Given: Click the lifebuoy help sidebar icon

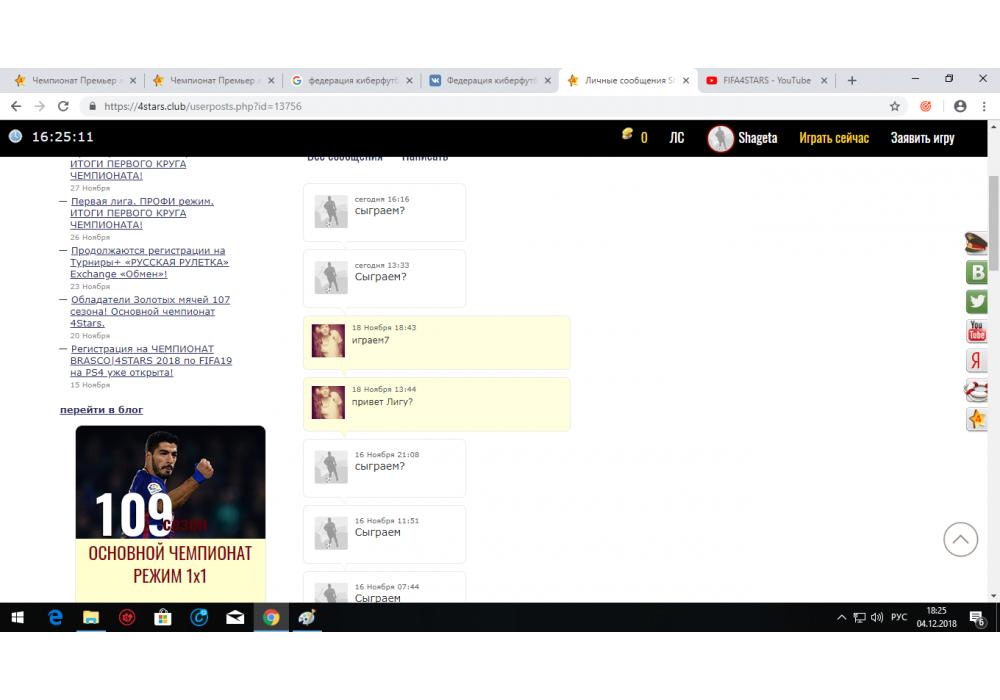Looking at the screenshot, I should [x=977, y=390].
